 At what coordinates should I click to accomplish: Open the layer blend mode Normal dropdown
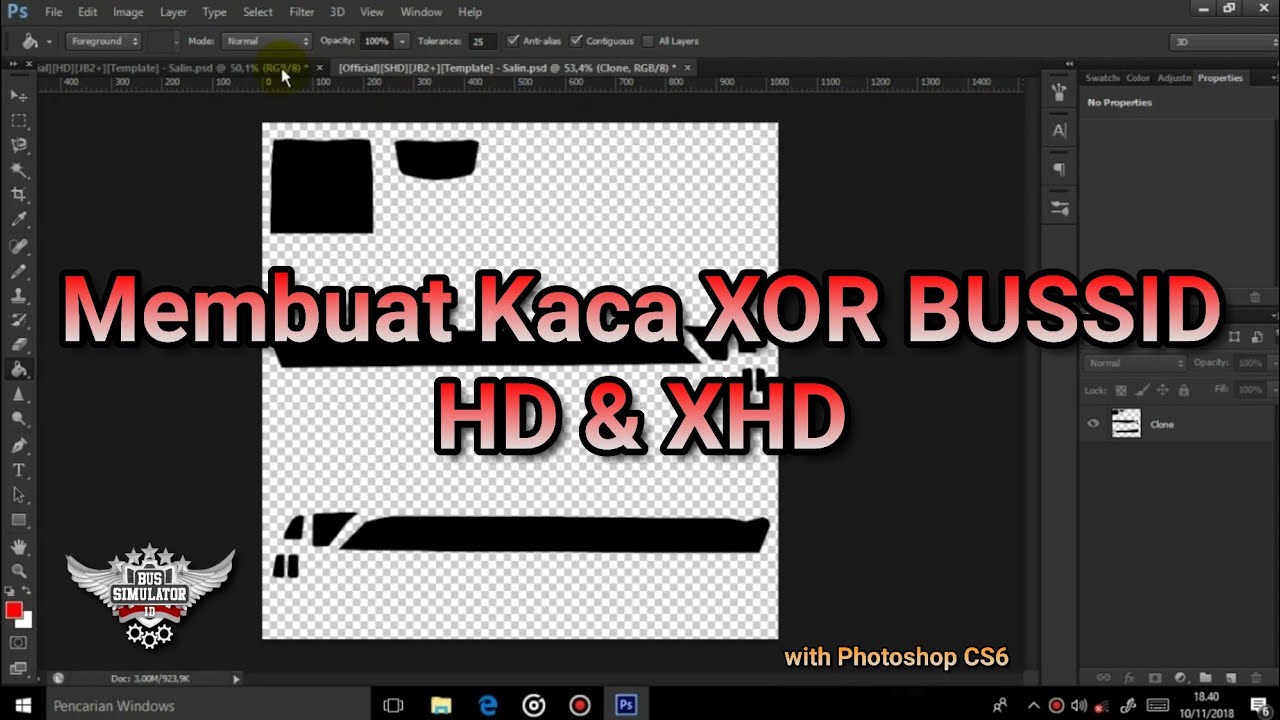pos(1136,363)
